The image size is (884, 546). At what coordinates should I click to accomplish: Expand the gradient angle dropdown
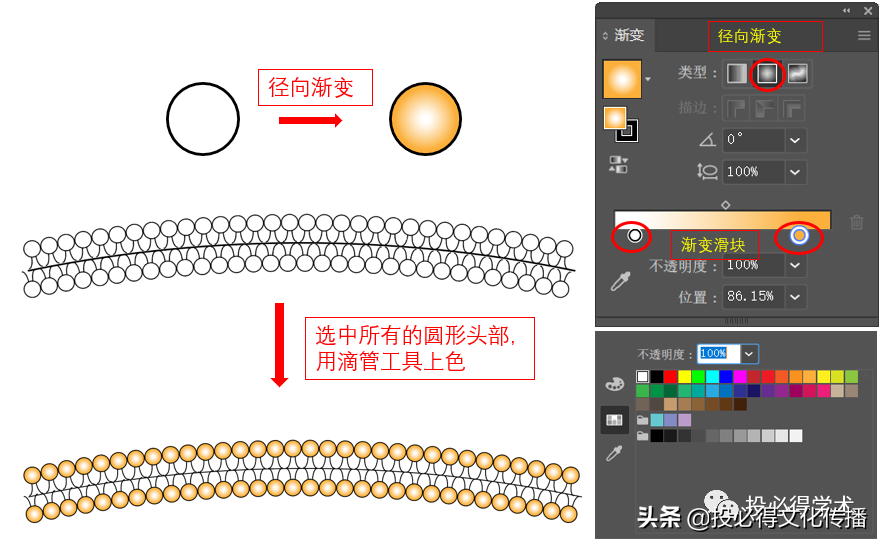(795, 140)
